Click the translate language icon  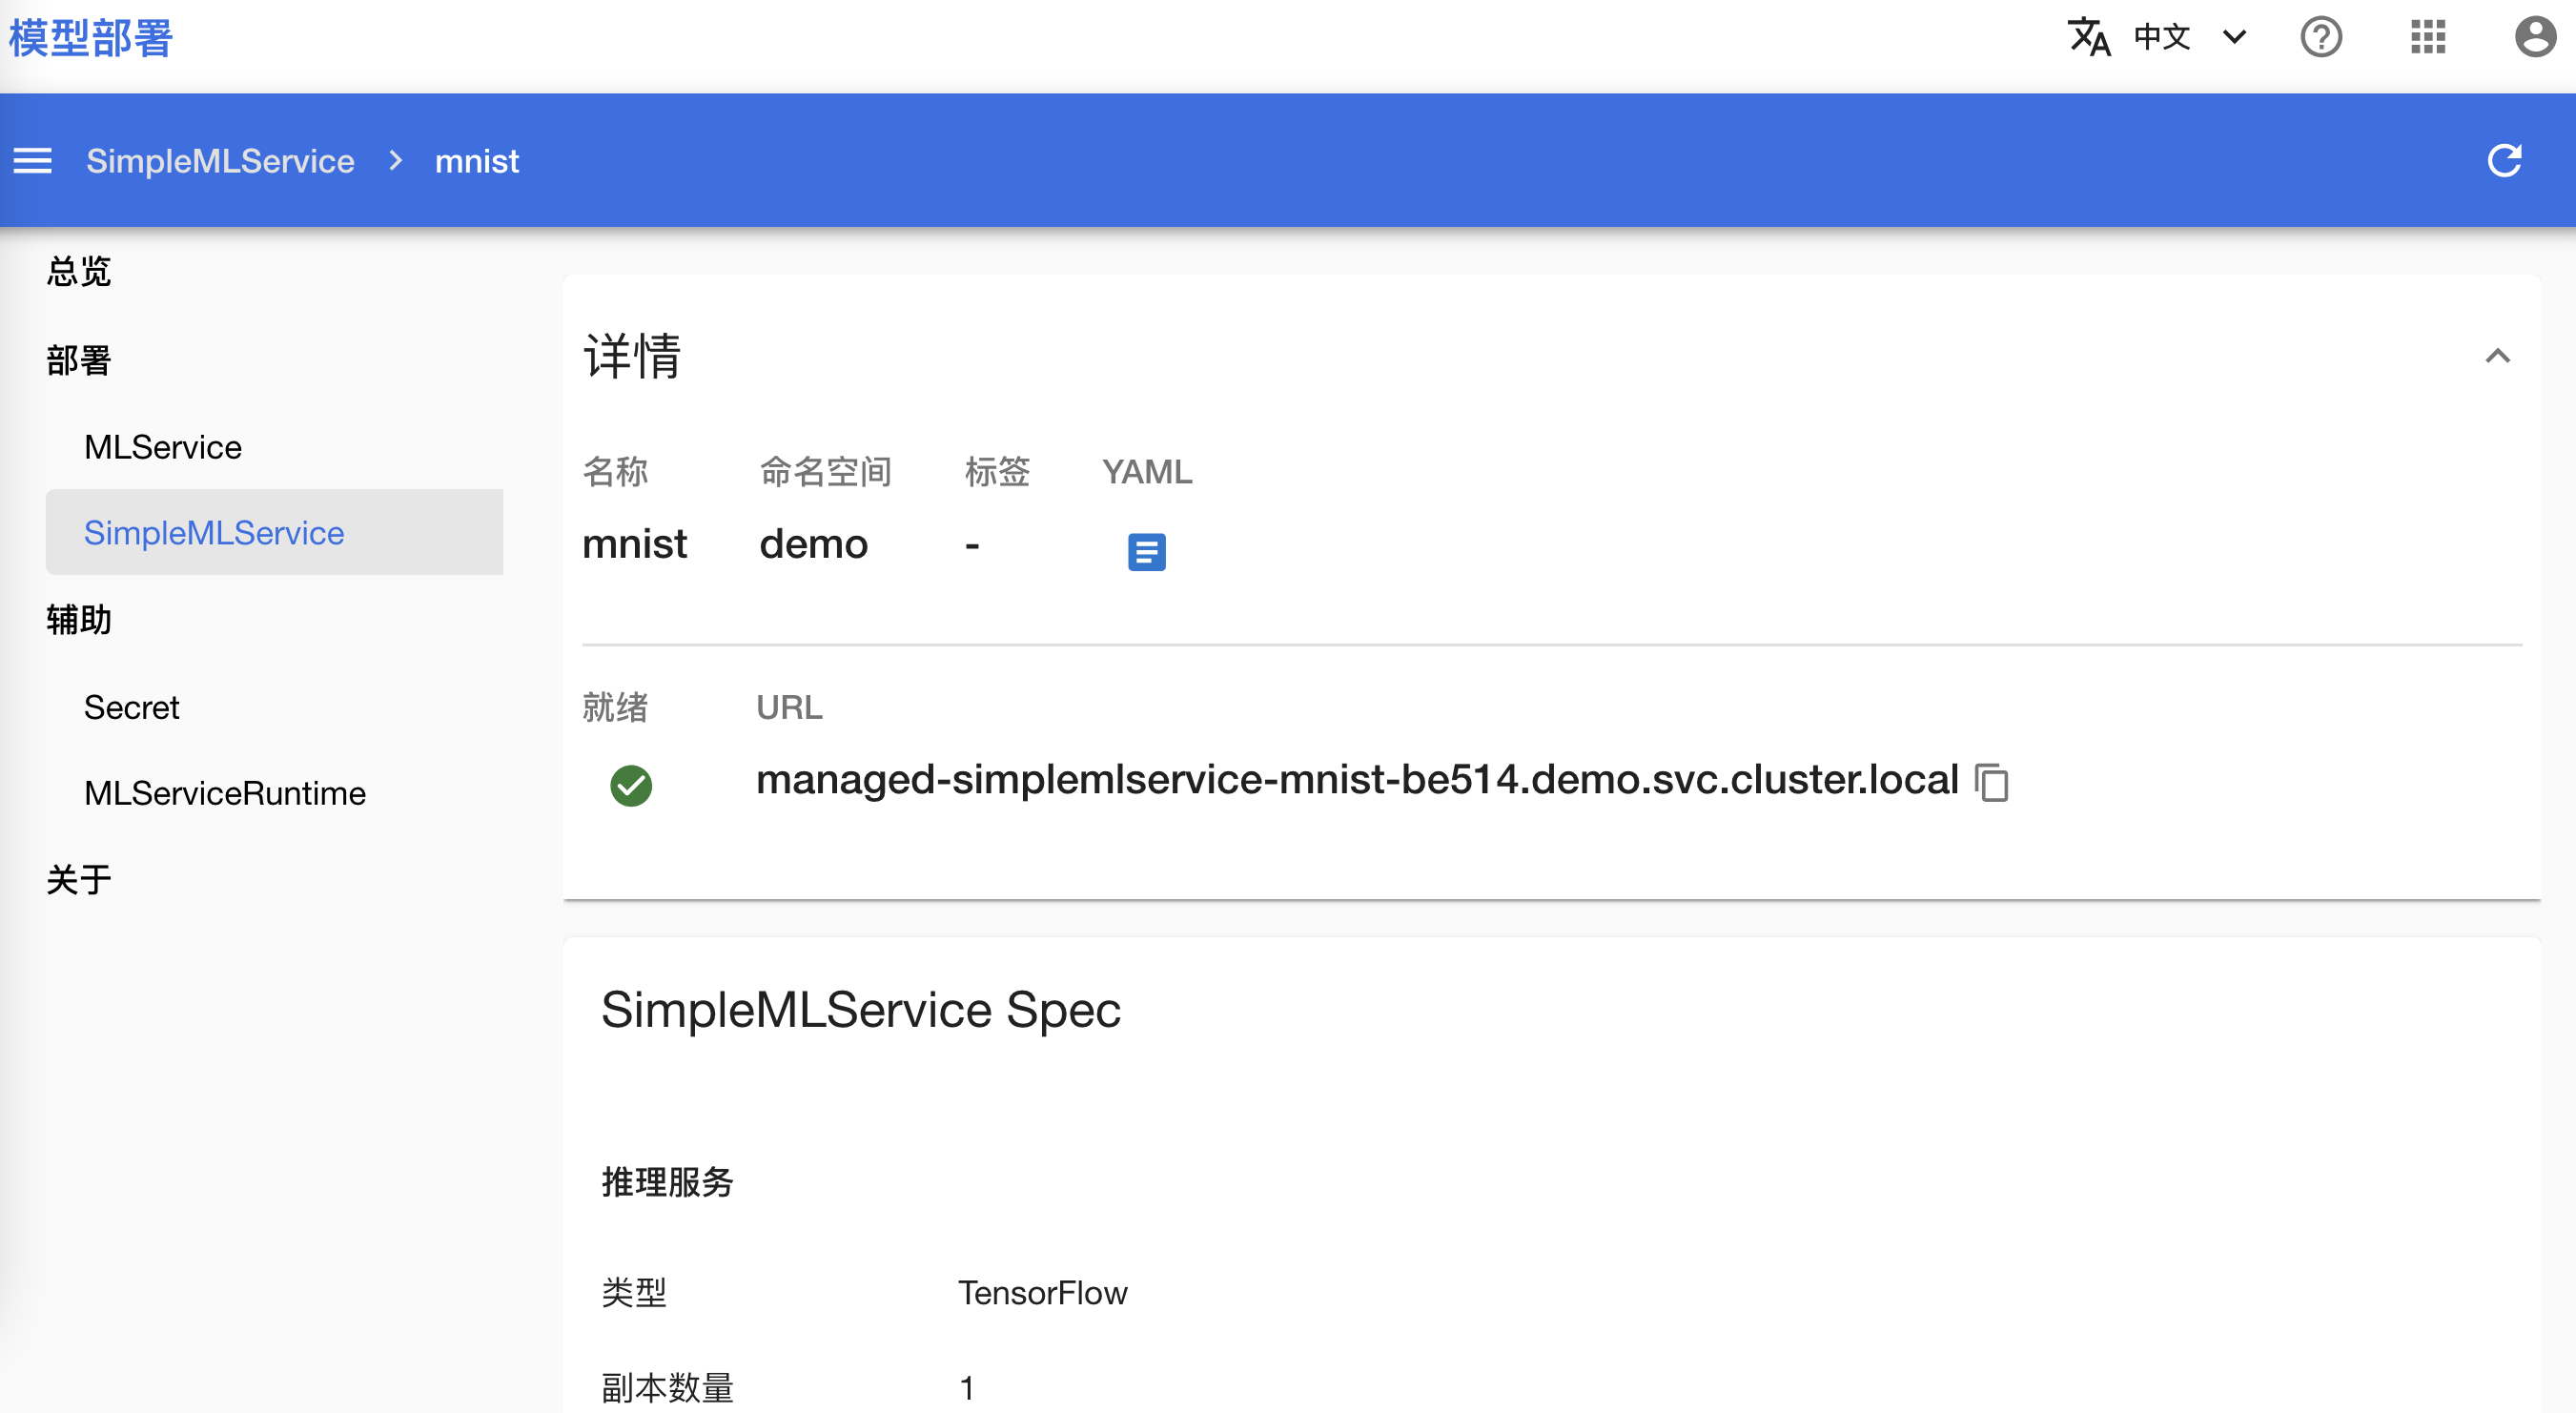coord(2089,38)
